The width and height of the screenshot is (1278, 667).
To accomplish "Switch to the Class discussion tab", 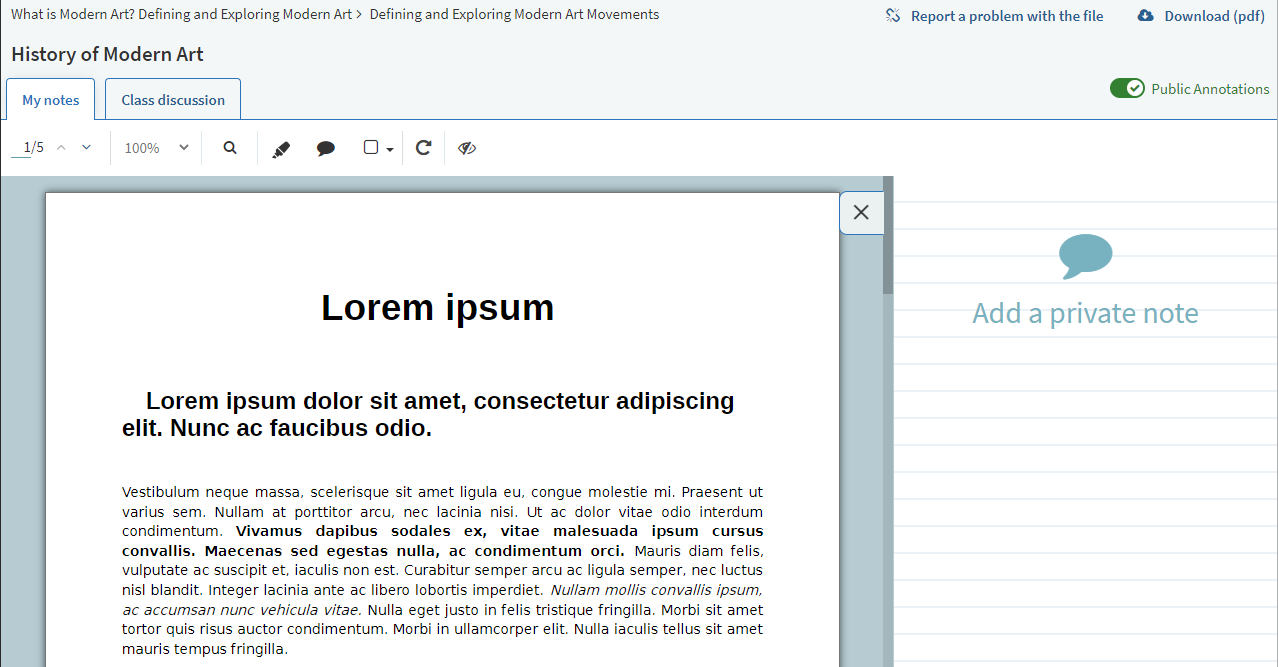I will [x=173, y=100].
